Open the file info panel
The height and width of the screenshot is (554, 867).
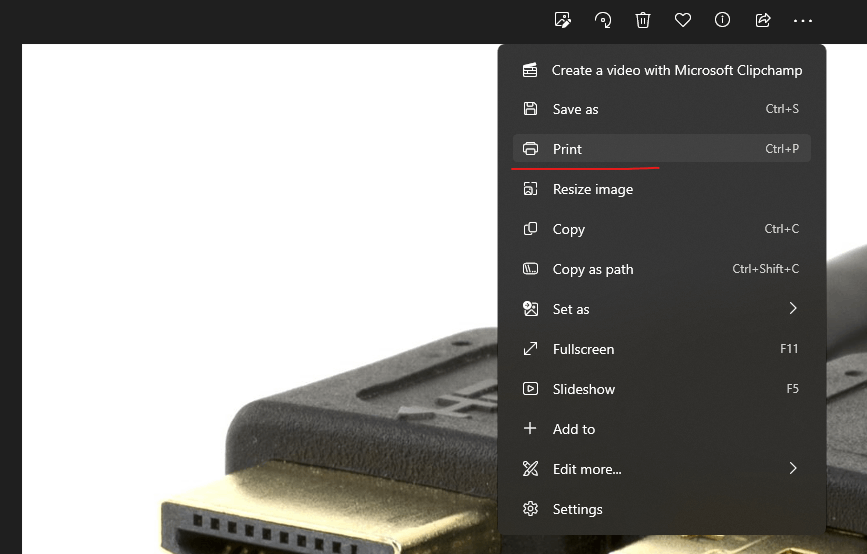click(x=722, y=20)
